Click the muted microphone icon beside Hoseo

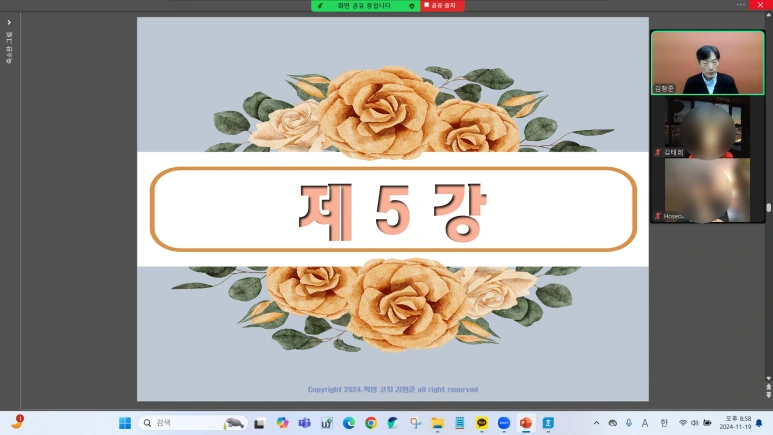pos(657,216)
